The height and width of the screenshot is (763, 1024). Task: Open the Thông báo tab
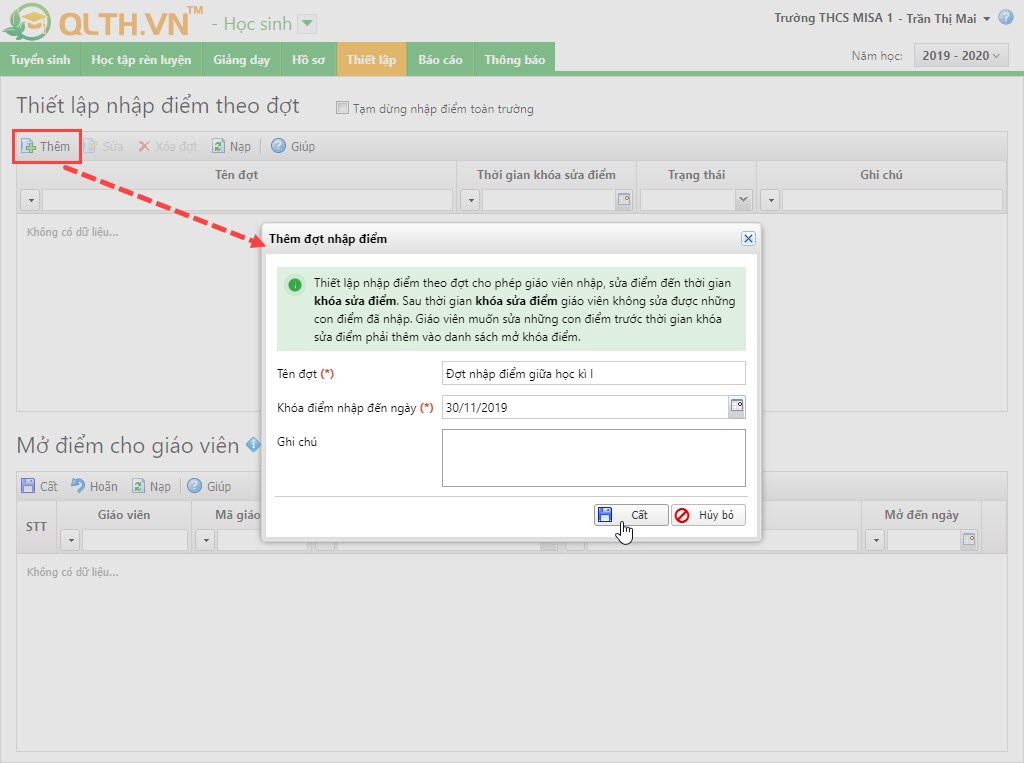coord(515,59)
